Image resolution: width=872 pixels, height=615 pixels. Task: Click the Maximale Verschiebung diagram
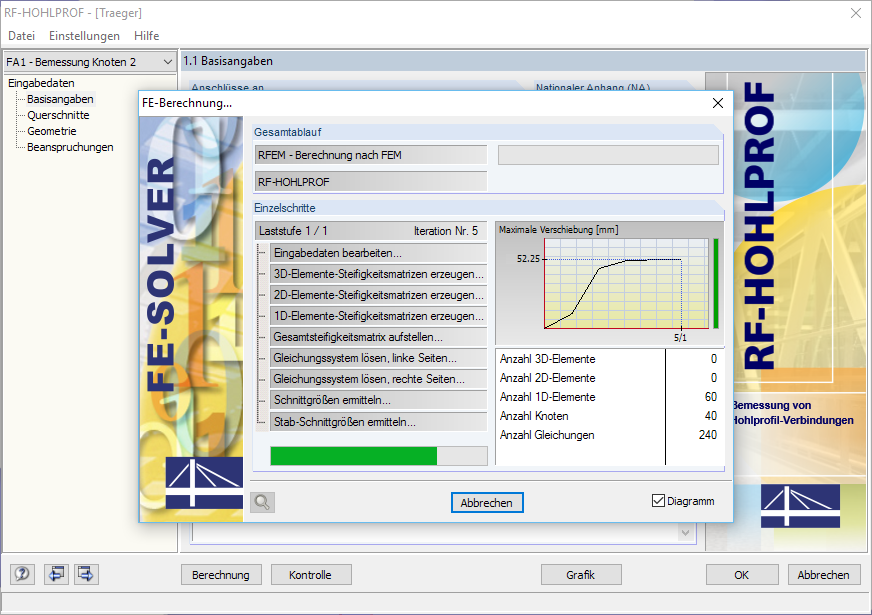[626, 284]
